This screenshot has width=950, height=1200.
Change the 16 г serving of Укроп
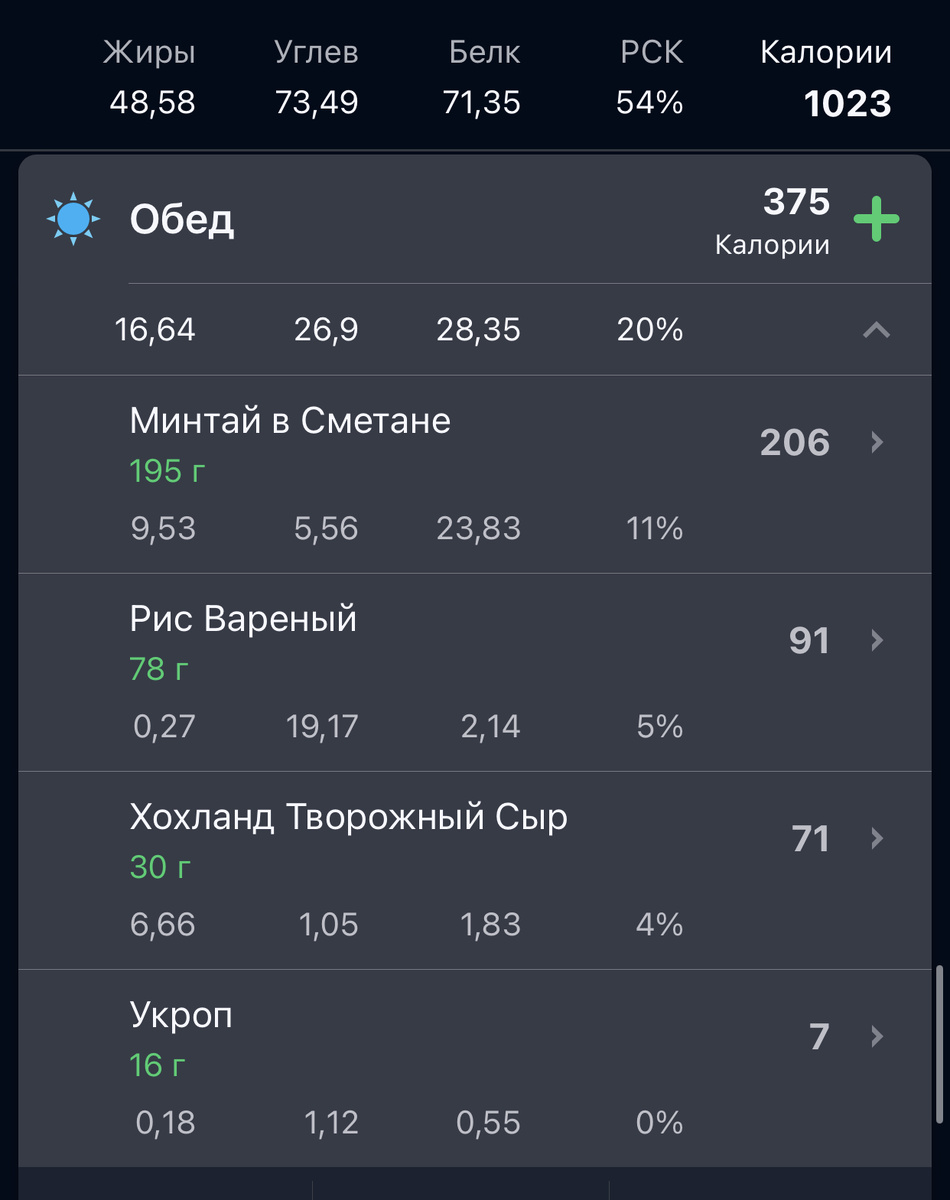click(158, 1065)
